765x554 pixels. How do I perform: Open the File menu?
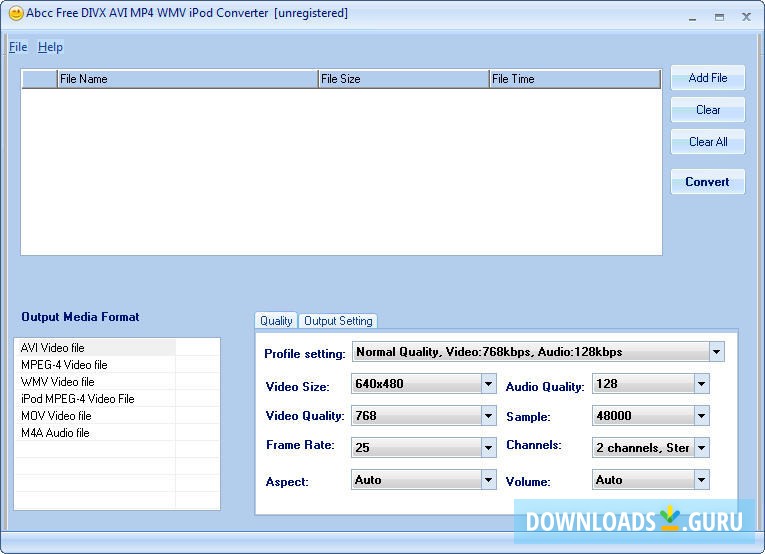tap(18, 47)
